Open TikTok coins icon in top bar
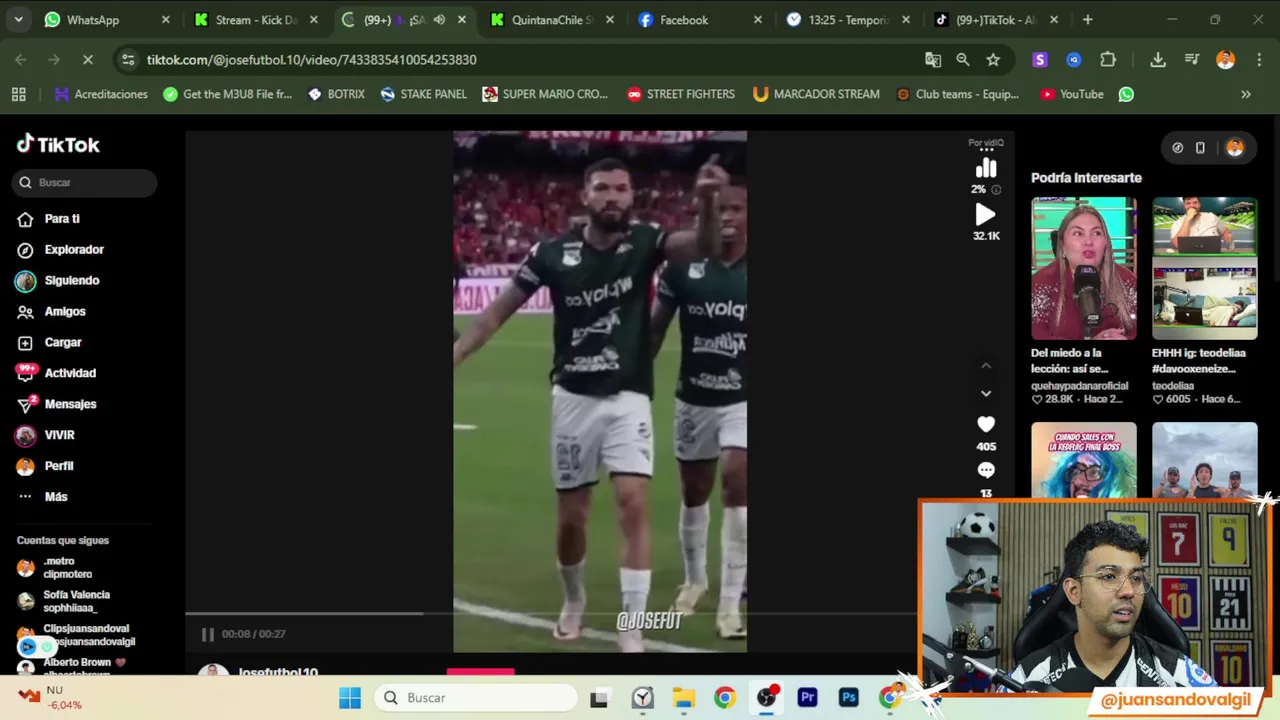1280x720 pixels. pos(1178,148)
